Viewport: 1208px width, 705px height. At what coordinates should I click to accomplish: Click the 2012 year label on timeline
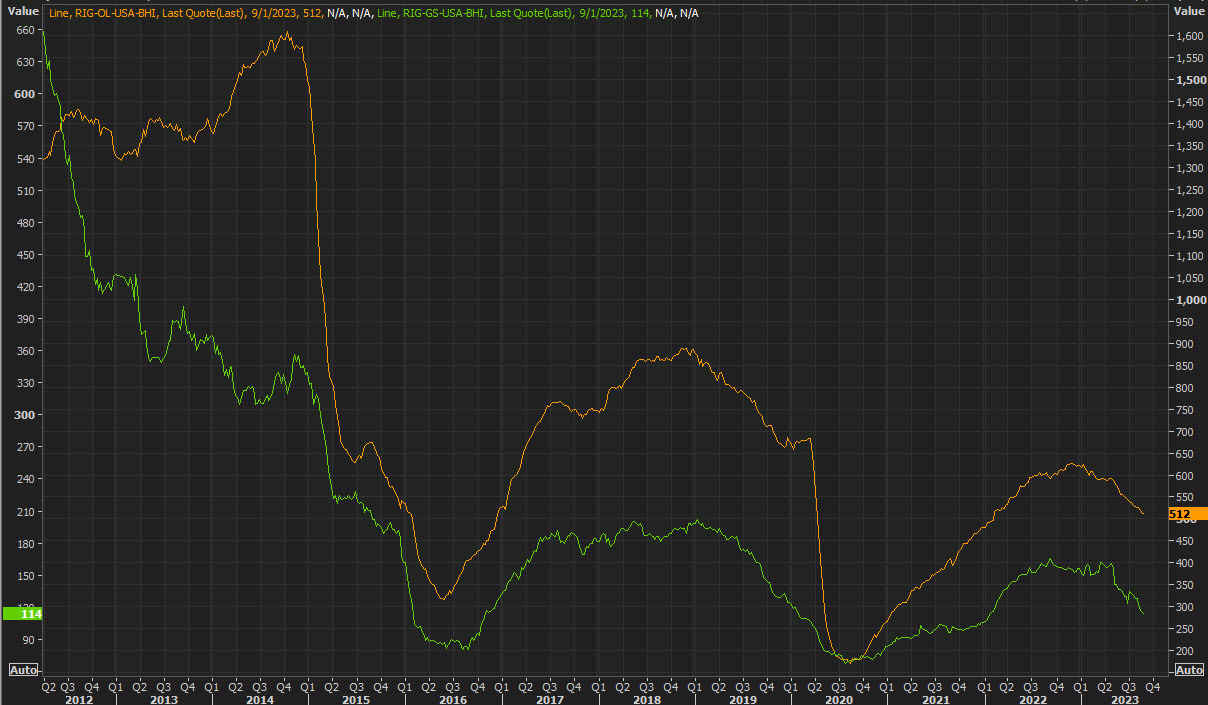pyautogui.click(x=80, y=700)
